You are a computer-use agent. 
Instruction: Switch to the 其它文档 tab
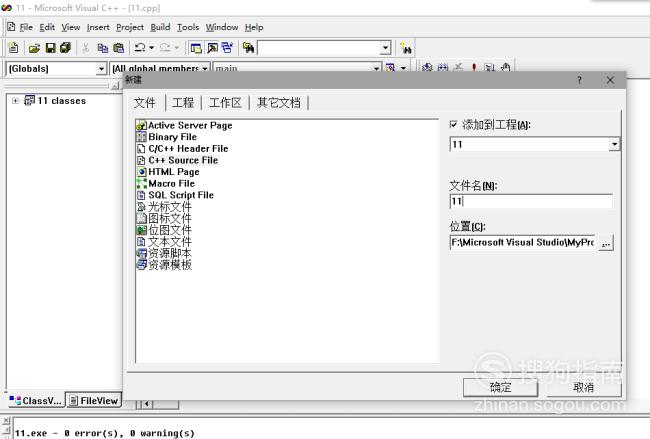(x=278, y=103)
